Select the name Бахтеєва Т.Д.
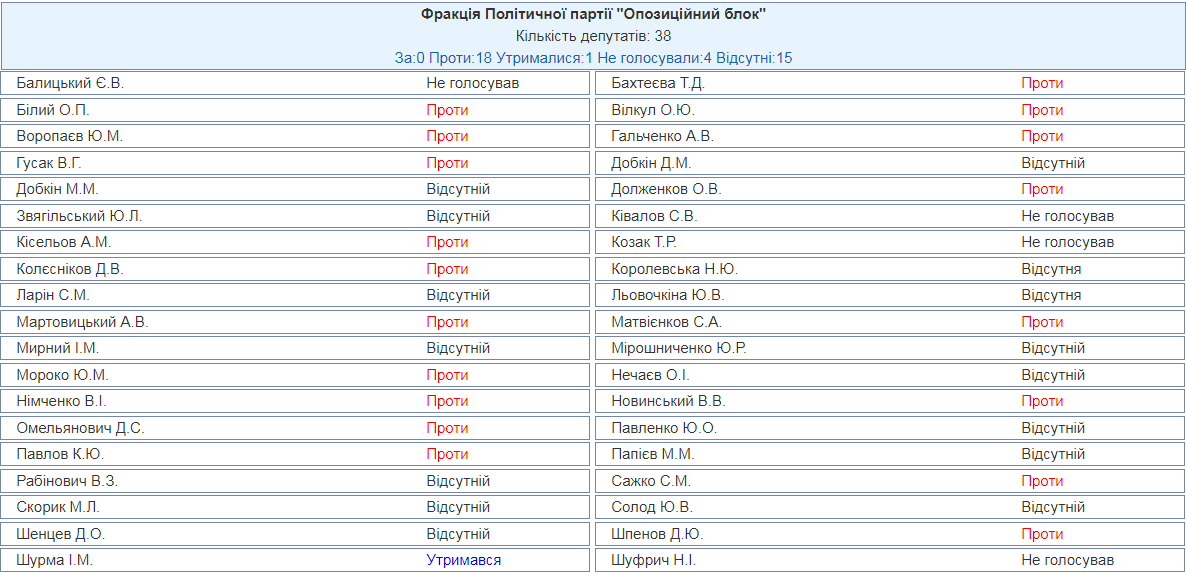This screenshot has width=1186, height=574. tap(658, 83)
